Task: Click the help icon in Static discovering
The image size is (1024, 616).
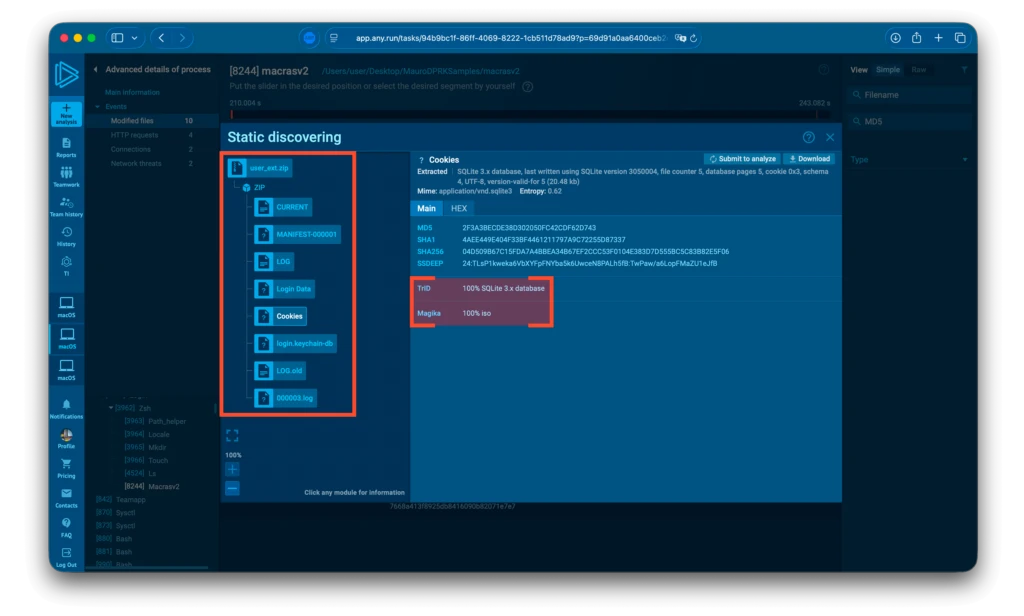Action: point(808,137)
